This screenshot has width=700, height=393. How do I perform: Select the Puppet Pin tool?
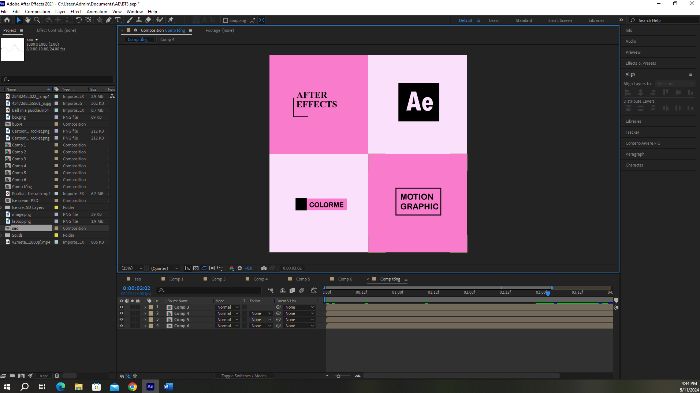coord(170,20)
